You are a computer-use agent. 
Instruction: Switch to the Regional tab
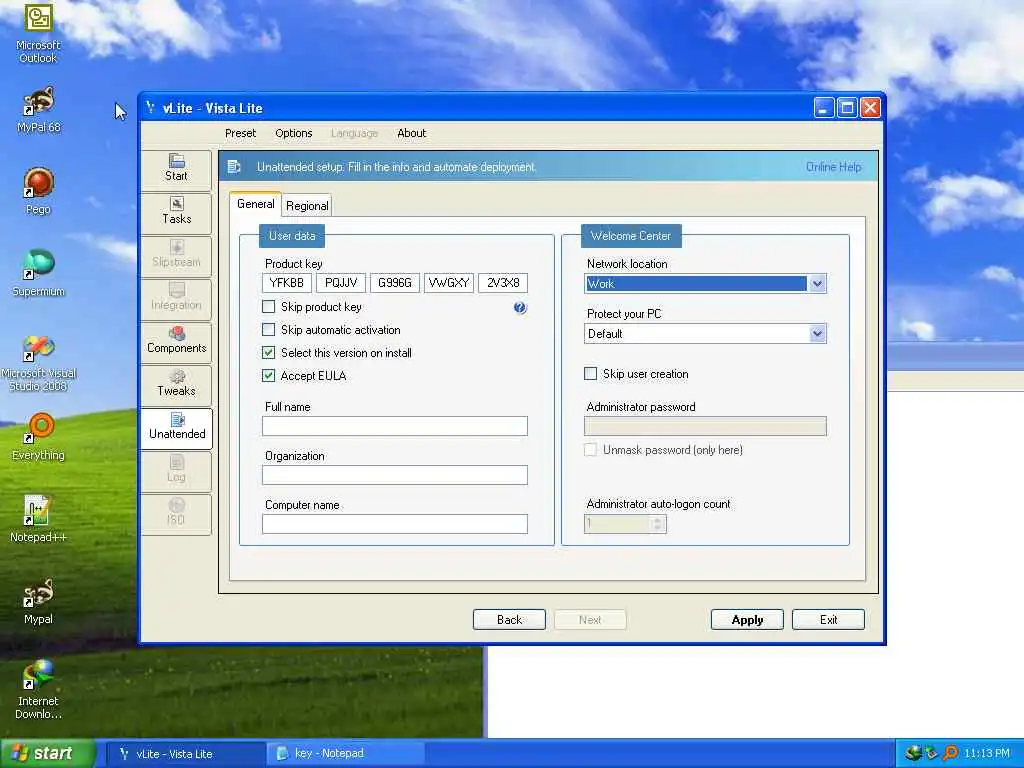(307, 206)
